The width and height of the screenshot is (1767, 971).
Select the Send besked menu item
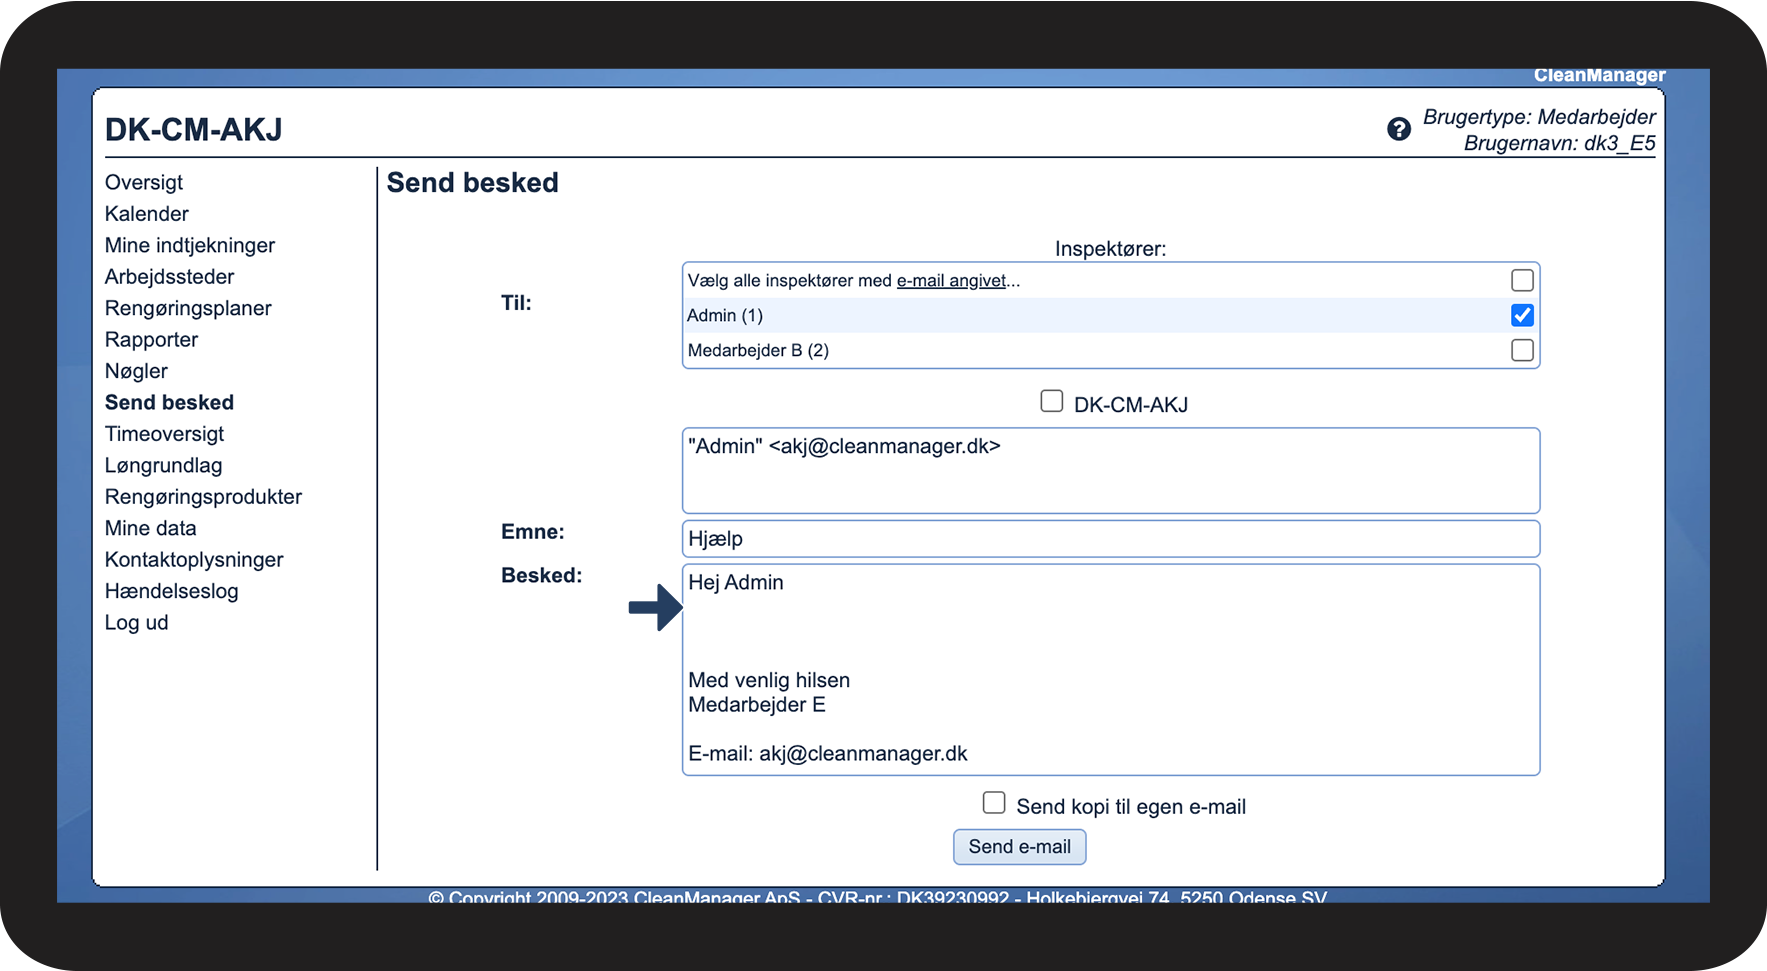click(x=170, y=403)
